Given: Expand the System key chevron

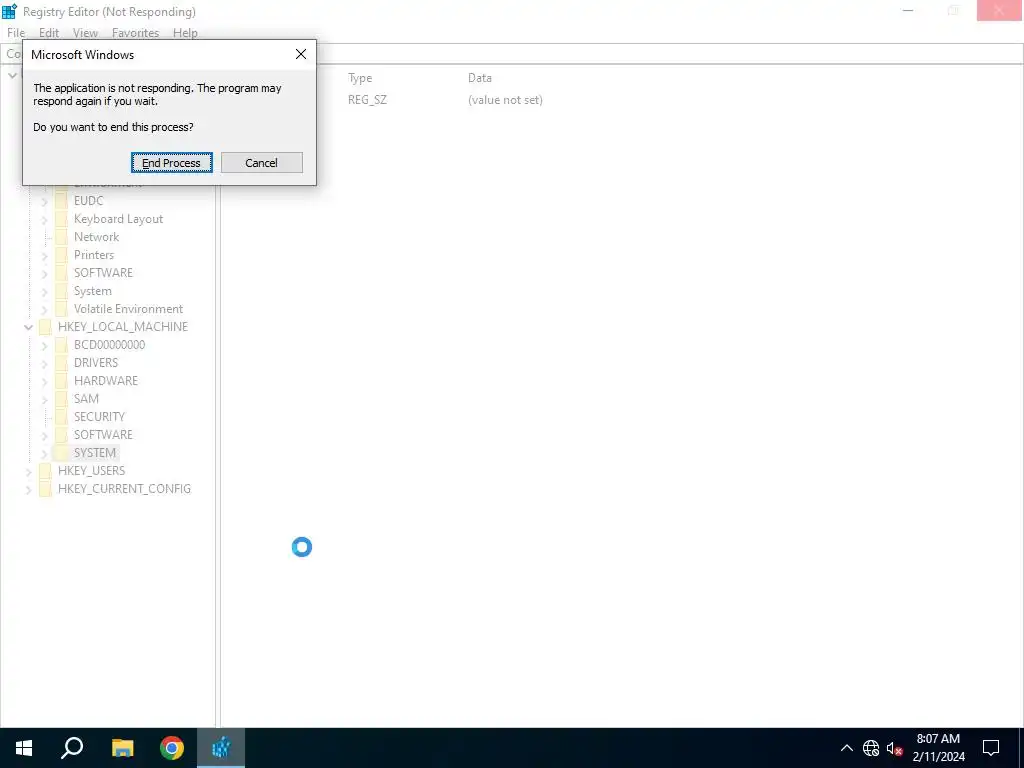Looking at the screenshot, I should pos(44,291).
